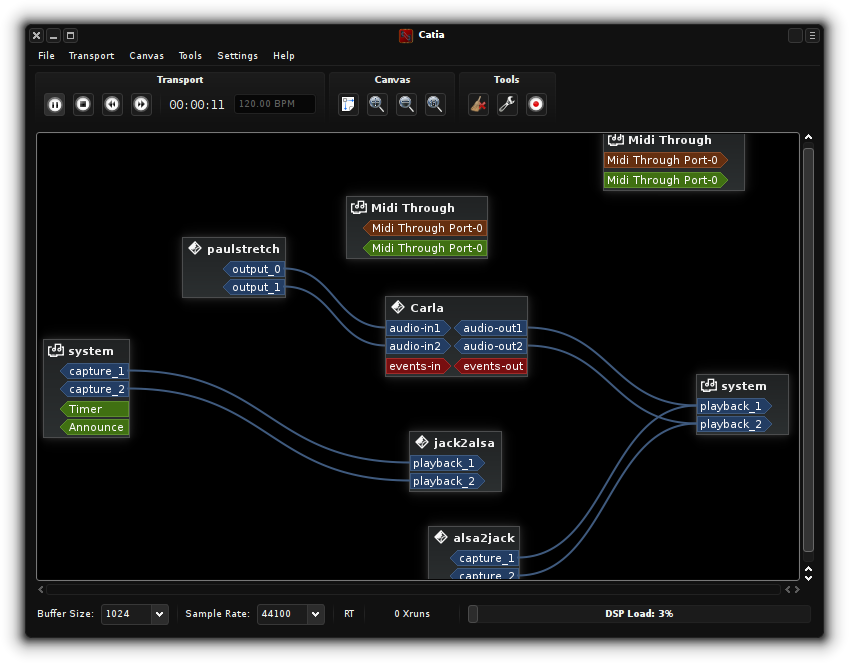Open the Transport menu
The height and width of the screenshot is (663, 849).
(x=91, y=56)
